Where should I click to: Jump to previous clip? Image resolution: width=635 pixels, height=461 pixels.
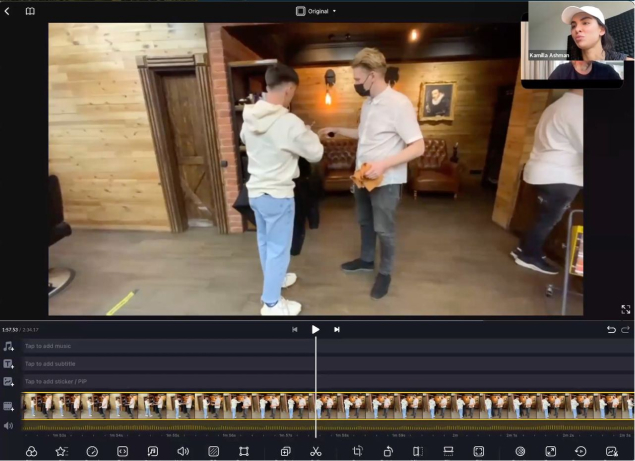(295, 330)
